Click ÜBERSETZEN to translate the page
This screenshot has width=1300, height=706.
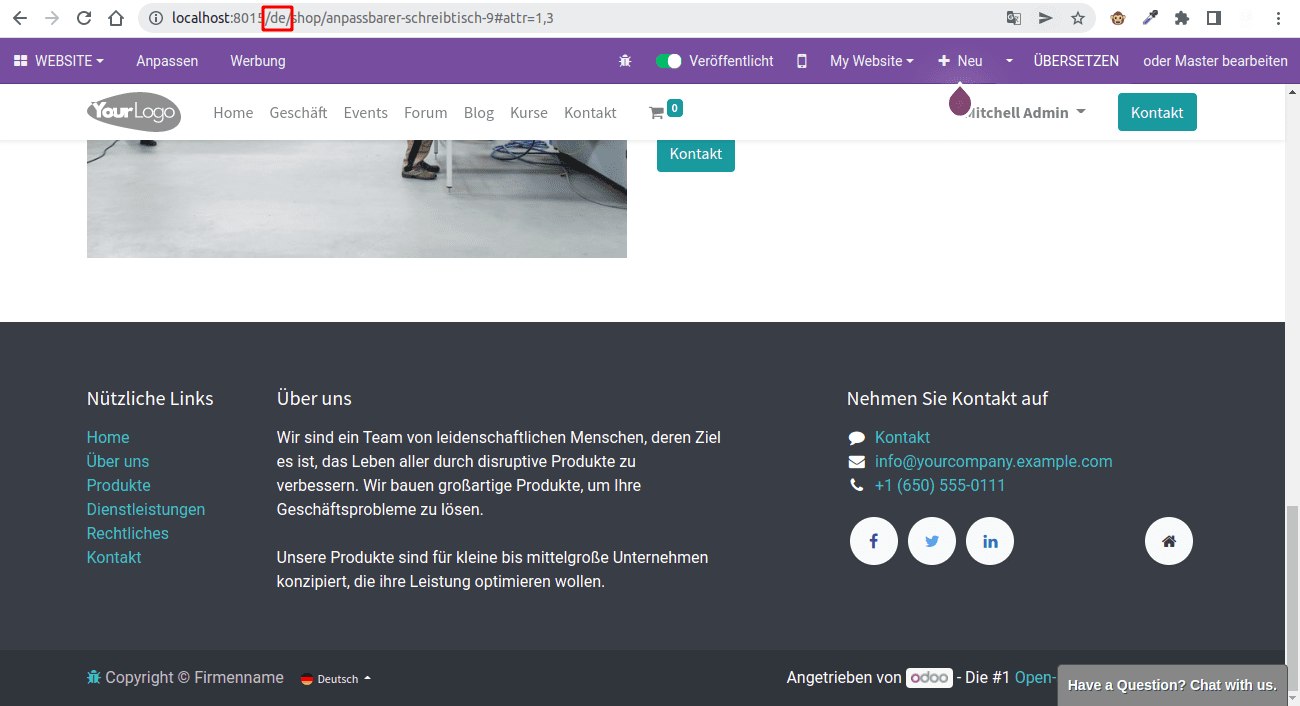(1076, 61)
